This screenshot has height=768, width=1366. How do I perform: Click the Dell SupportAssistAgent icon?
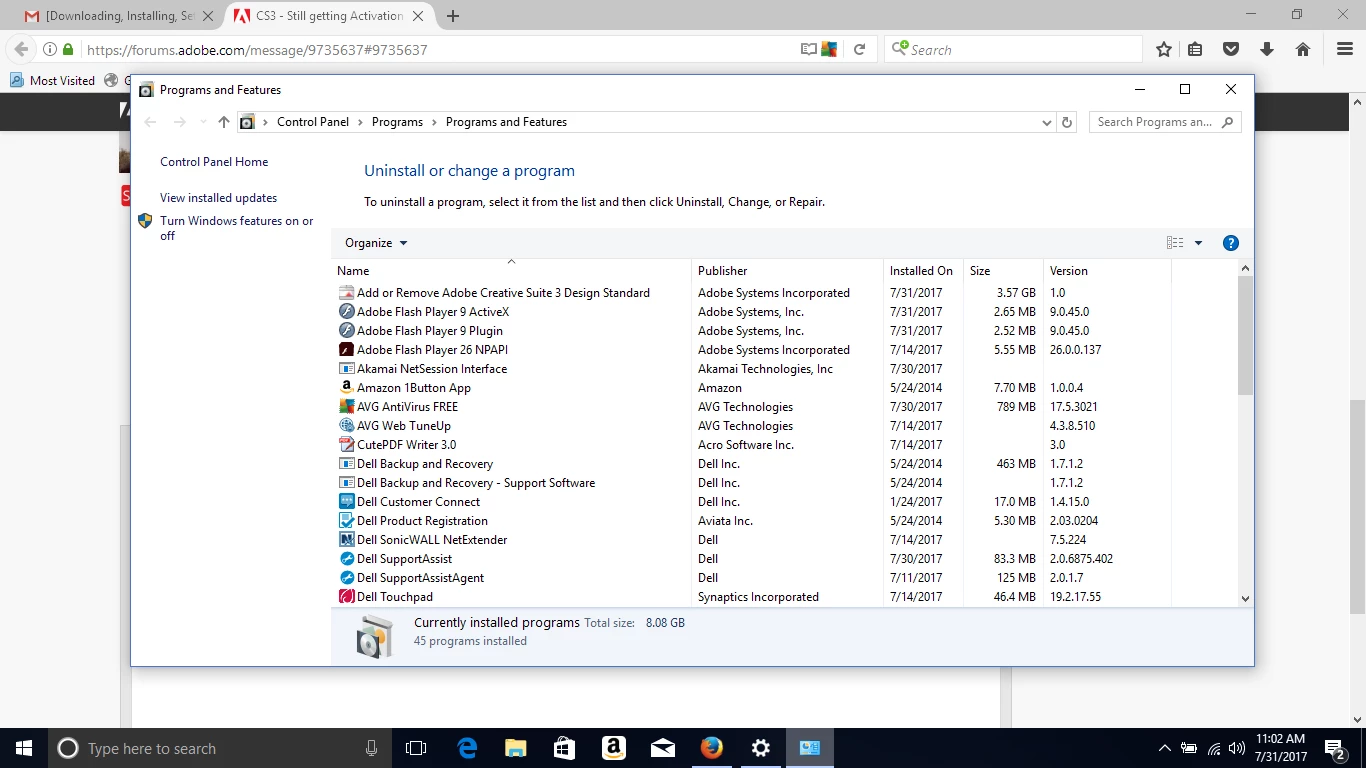click(x=346, y=578)
